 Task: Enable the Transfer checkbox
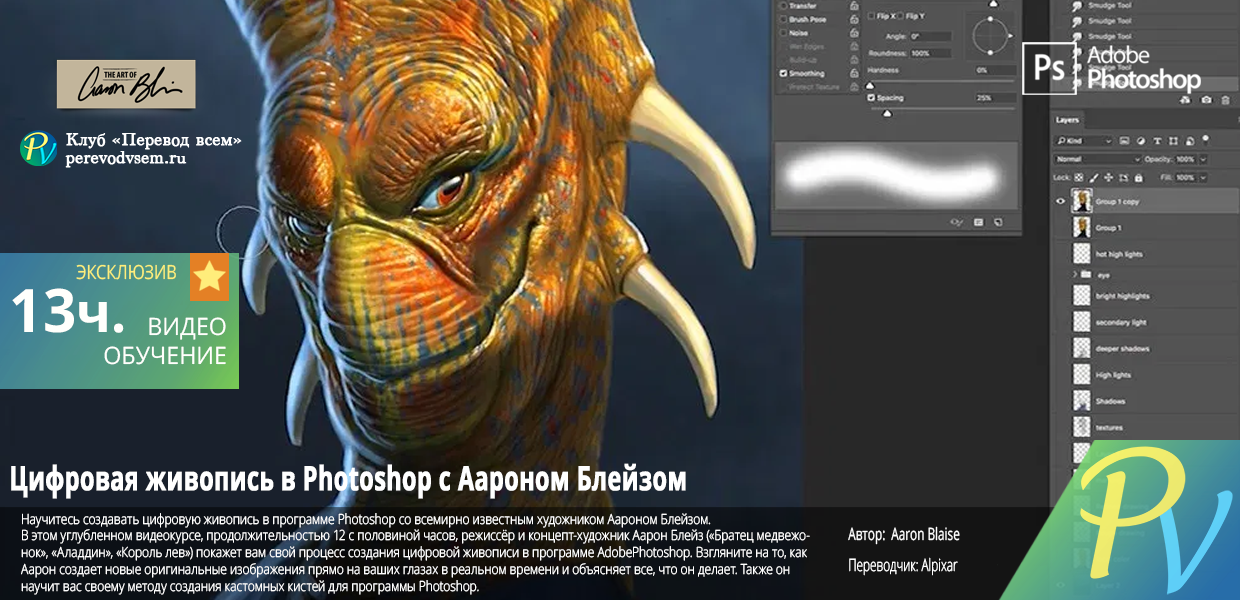point(783,6)
